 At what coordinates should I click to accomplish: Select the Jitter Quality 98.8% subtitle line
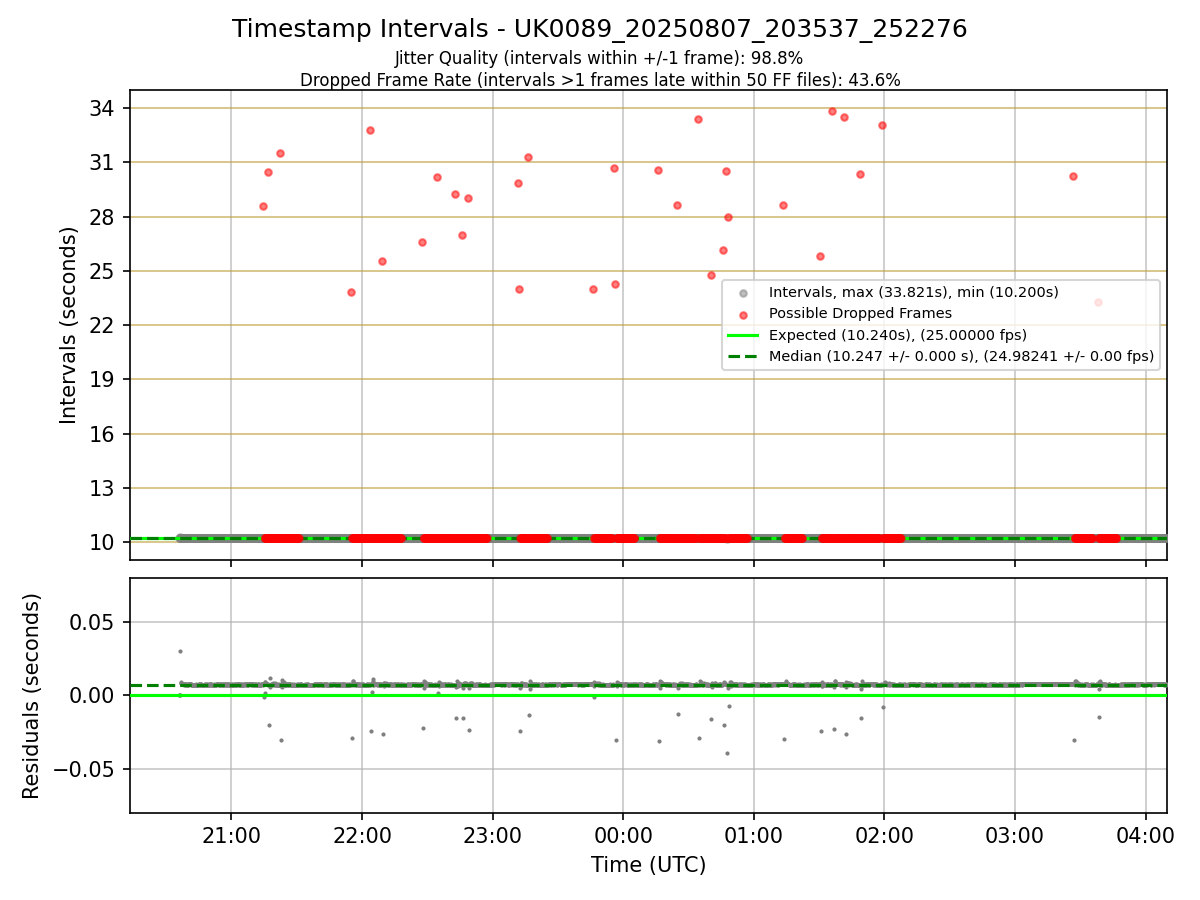[600, 58]
